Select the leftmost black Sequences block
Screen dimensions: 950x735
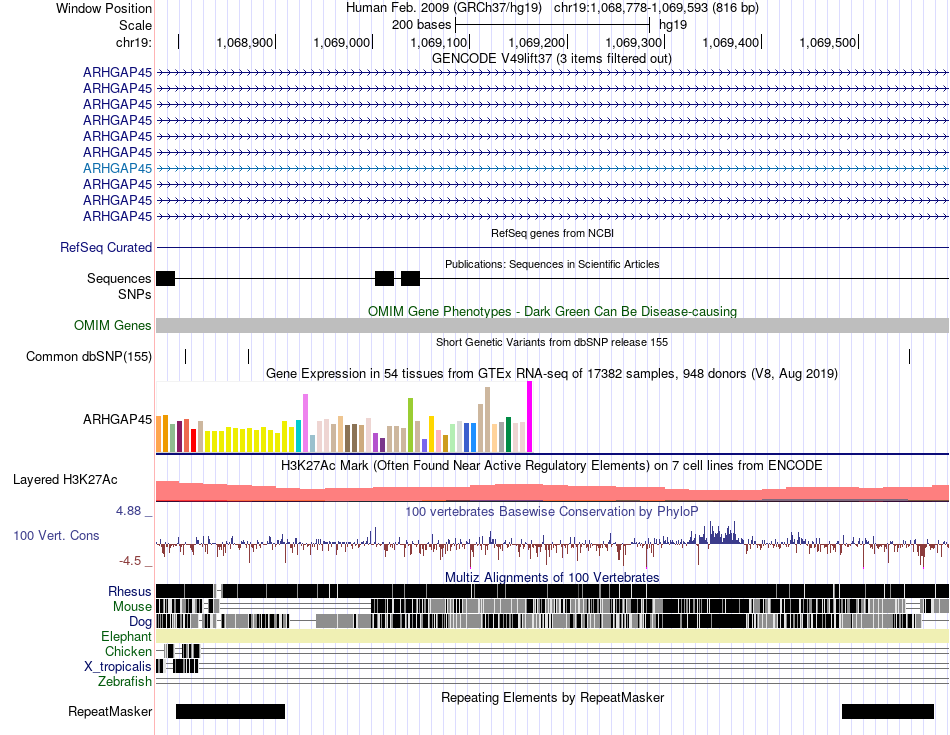pyautogui.click(x=165, y=279)
